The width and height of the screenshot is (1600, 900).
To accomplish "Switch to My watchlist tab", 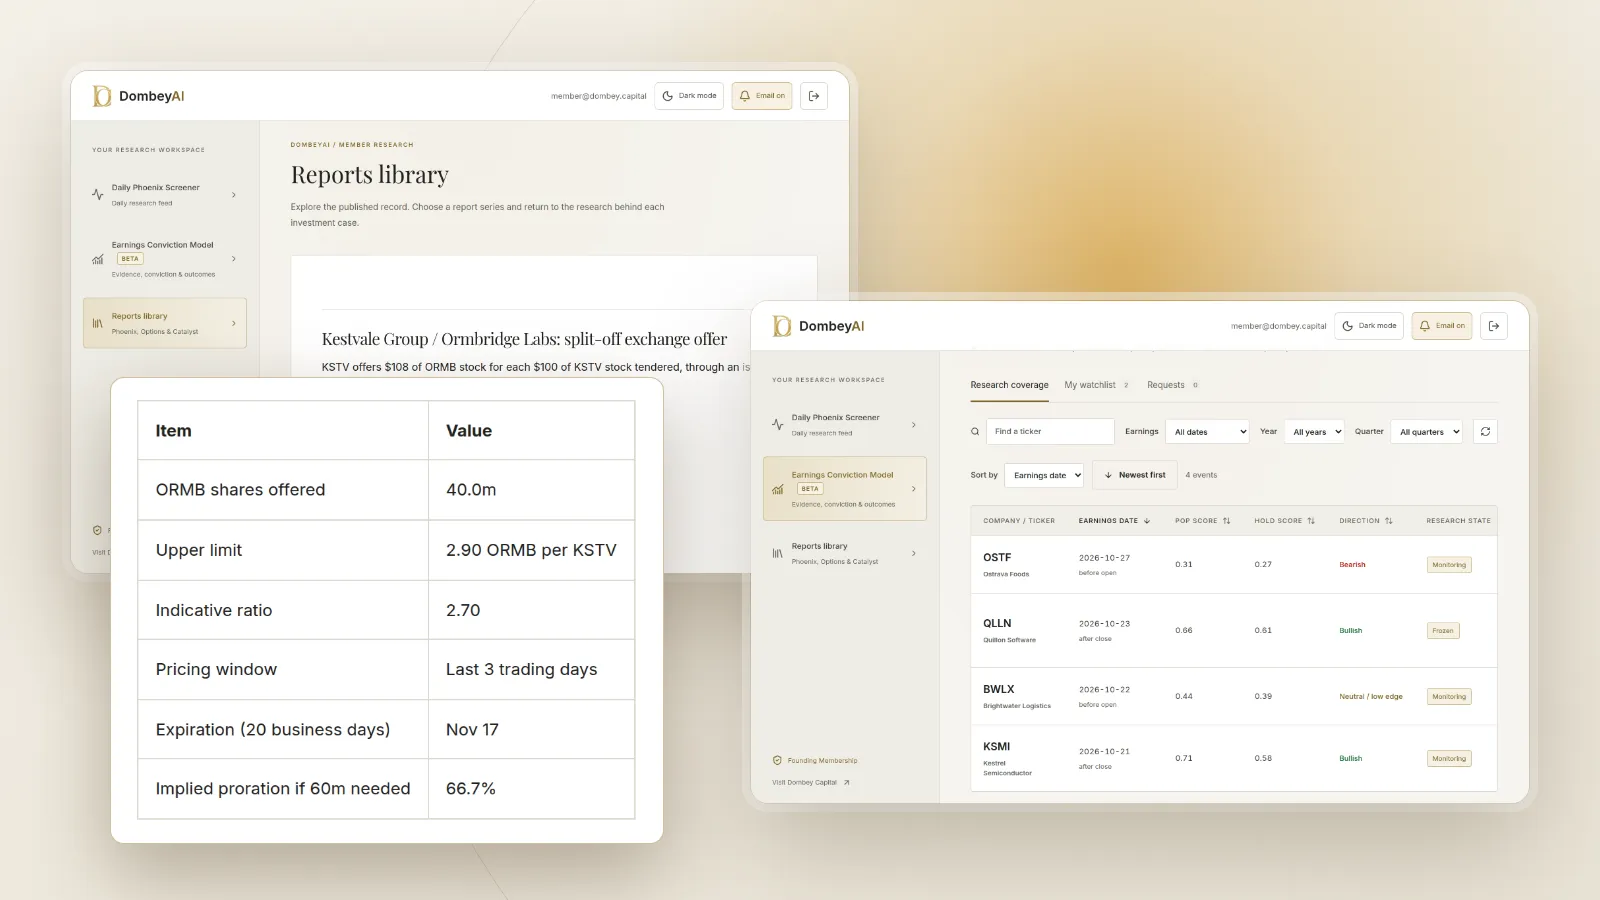I will [1096, 385].
